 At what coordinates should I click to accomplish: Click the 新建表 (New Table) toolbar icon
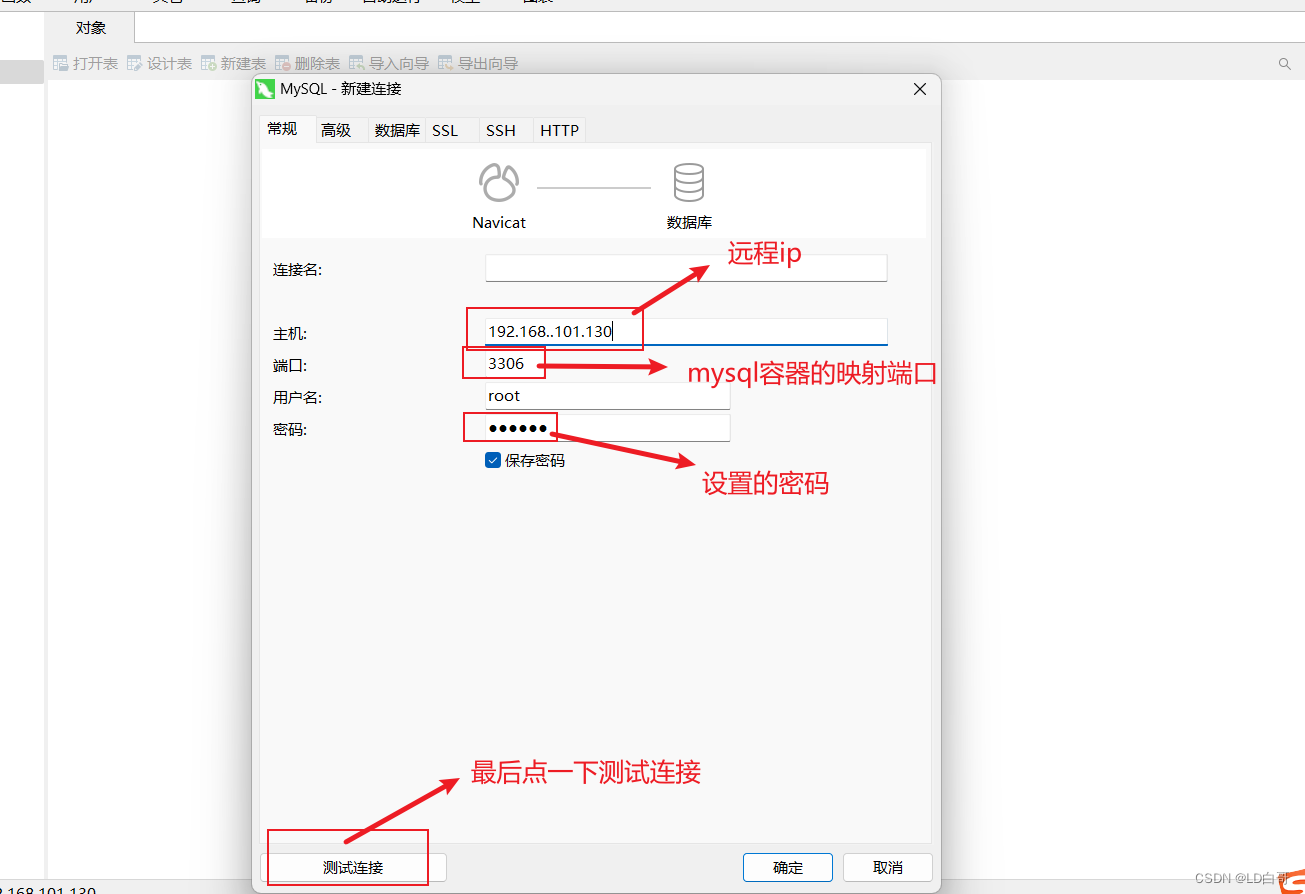point(209,63)
